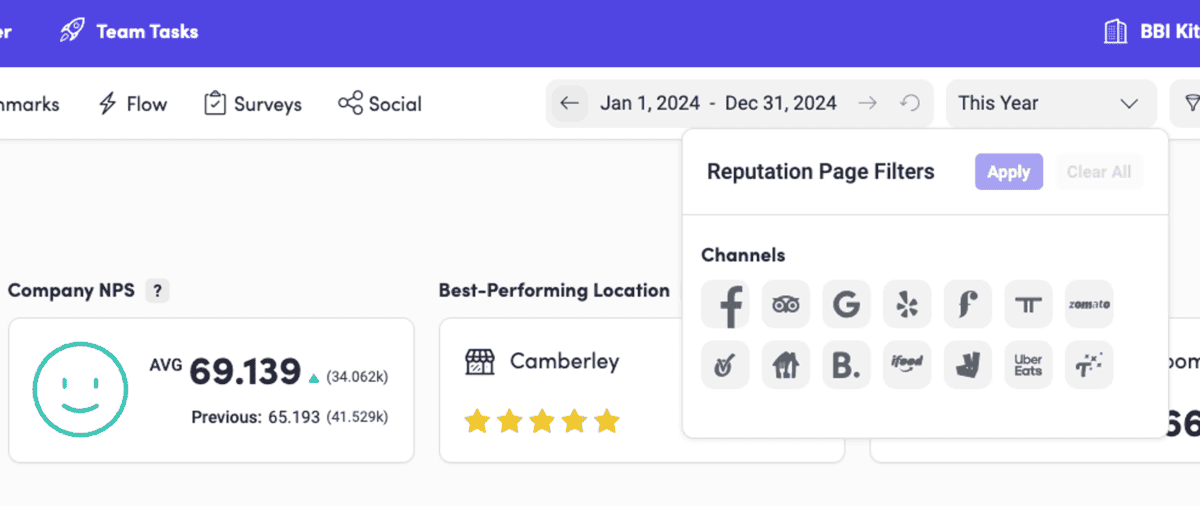
Task: Apply the Reputation Page Filters
Action: click(1009, 172)
